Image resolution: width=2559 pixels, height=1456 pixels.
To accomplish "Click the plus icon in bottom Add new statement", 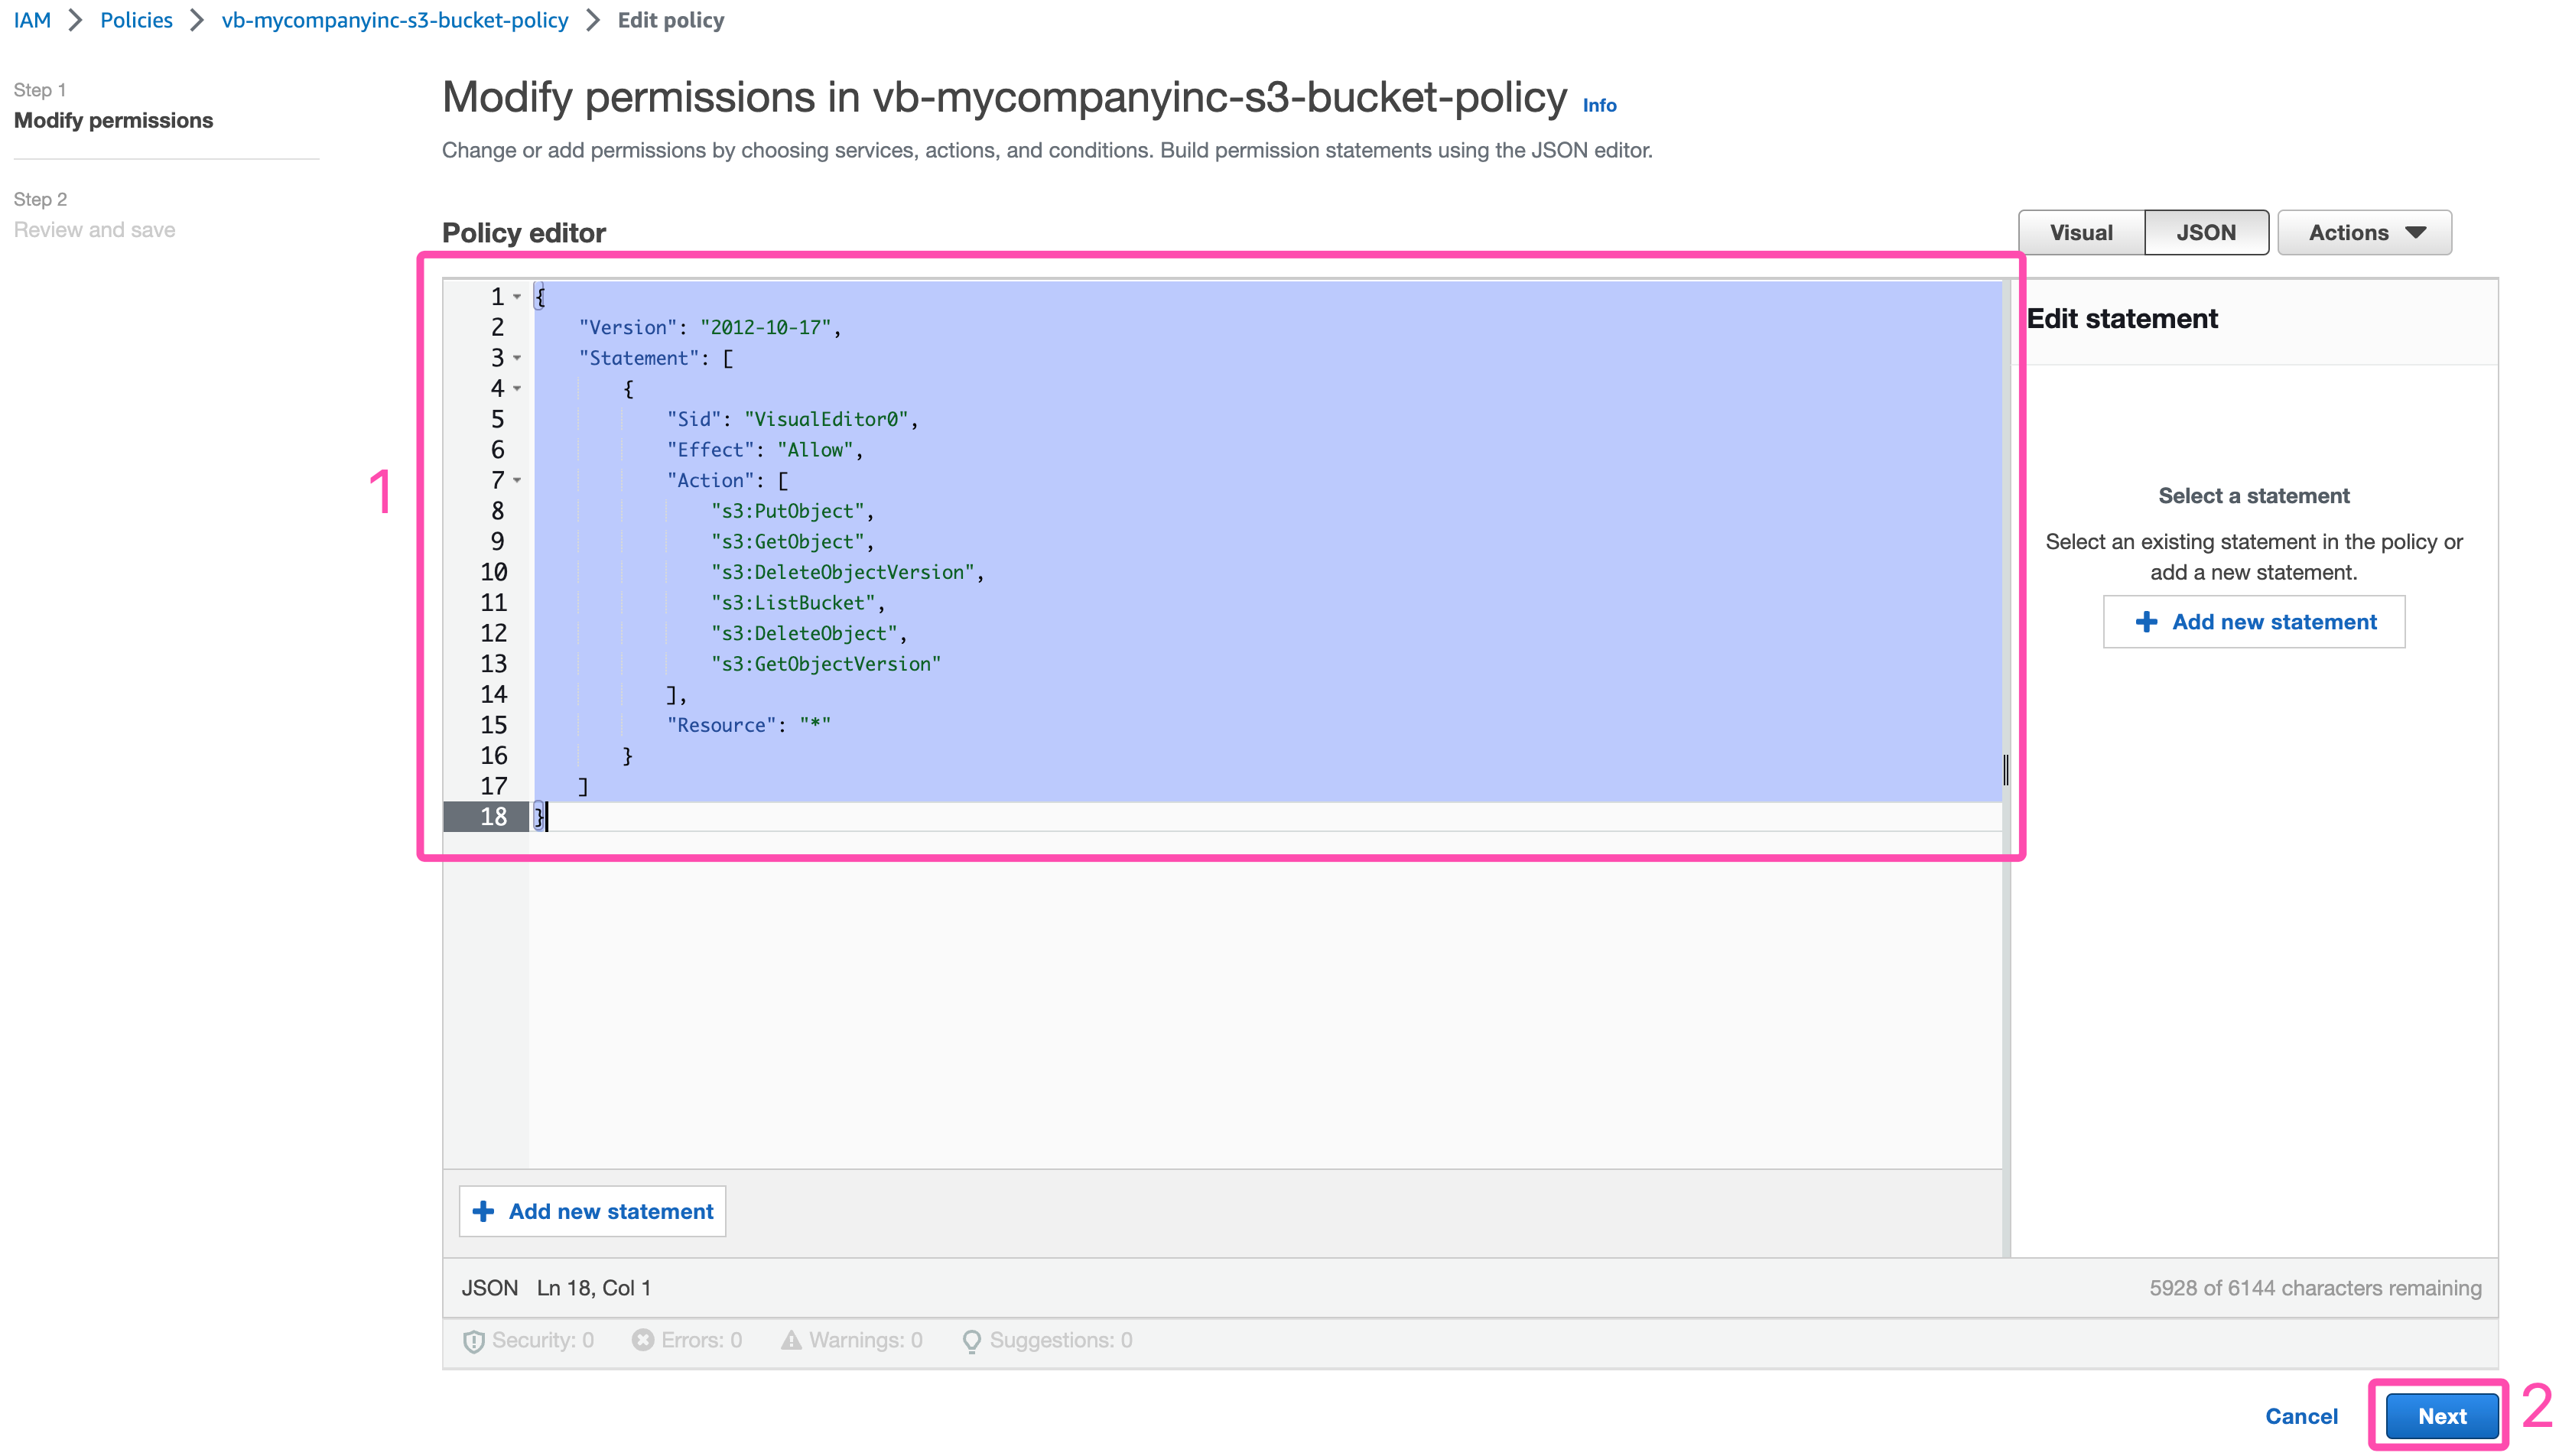I will (483, 1211).
